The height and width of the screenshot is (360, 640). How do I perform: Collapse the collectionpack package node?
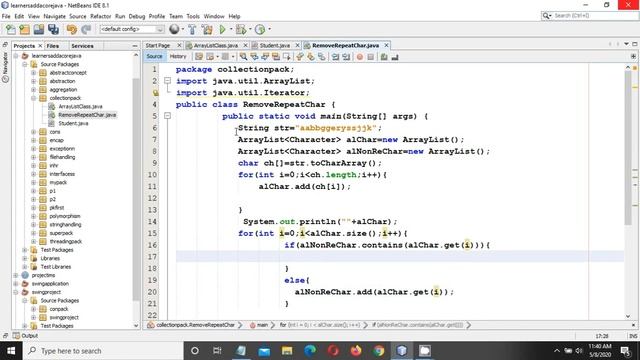tap(33, 98)
